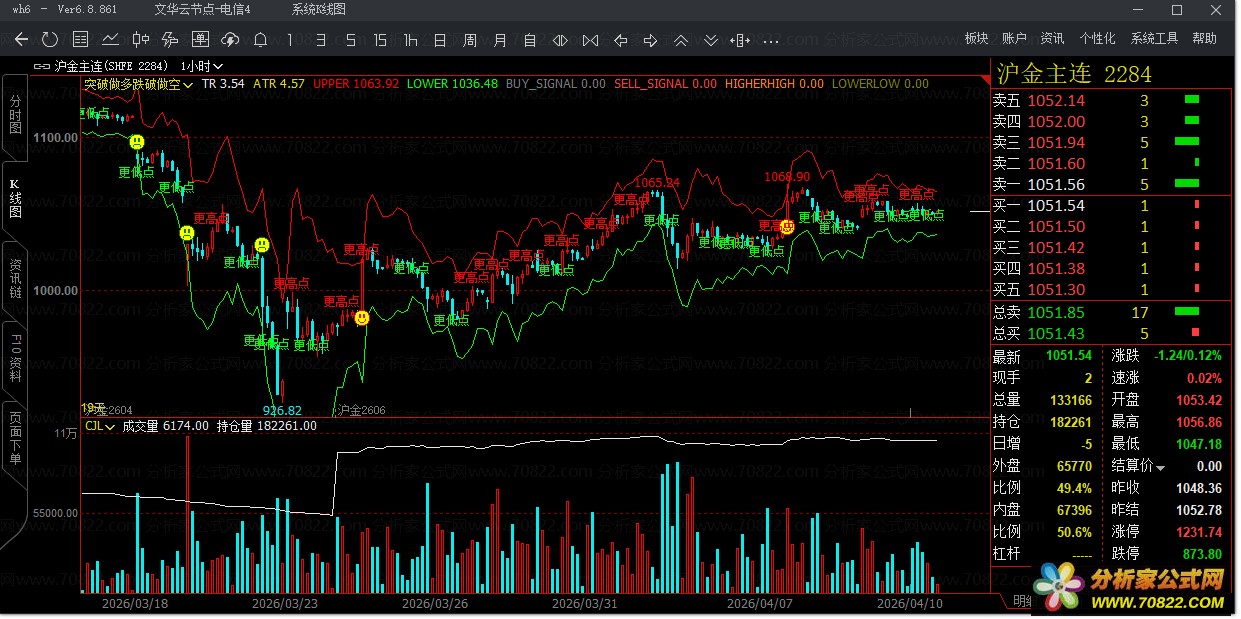Viewport: 1241px width, 619px height.
Task: Open the 系统工具 menu
Action: tap(1154, 39)
